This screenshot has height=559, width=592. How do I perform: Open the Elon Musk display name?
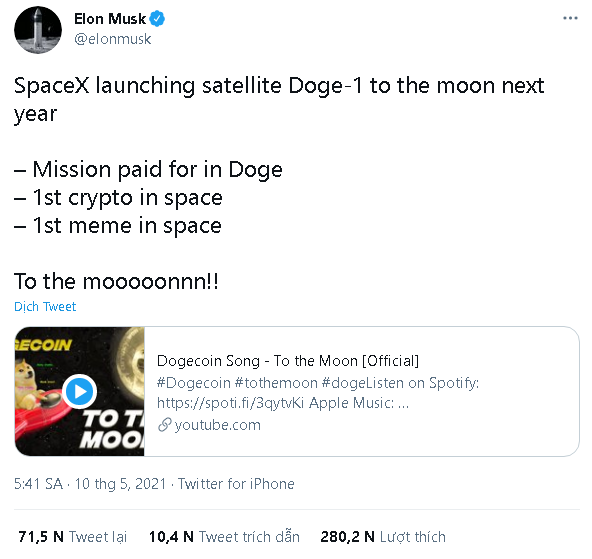(109, 19)
